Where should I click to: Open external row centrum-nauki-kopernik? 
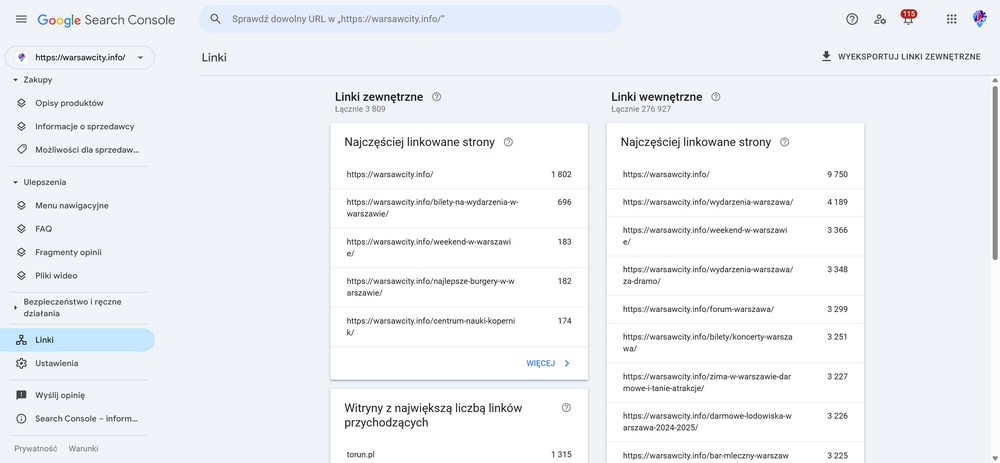(459, 327)
